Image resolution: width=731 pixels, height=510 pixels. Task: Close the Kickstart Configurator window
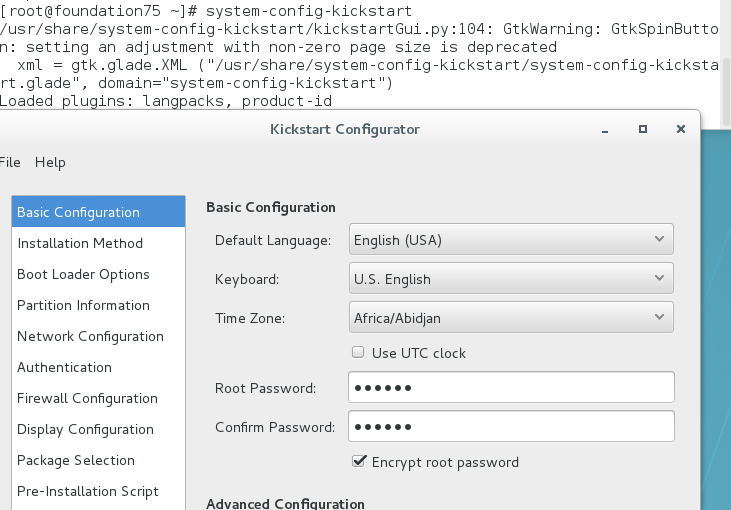pyautogui.click(x=681, y=129)
